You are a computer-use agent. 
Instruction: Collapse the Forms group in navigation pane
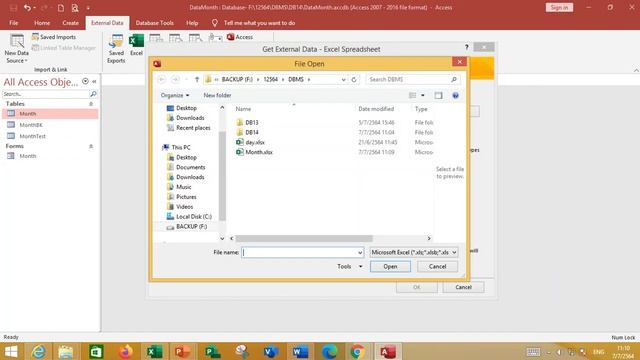point(91,146)
